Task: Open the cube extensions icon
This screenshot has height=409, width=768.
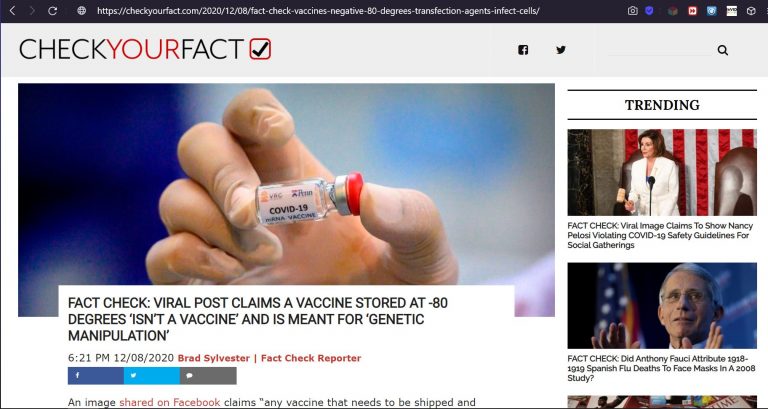Action: pos(751,10)
